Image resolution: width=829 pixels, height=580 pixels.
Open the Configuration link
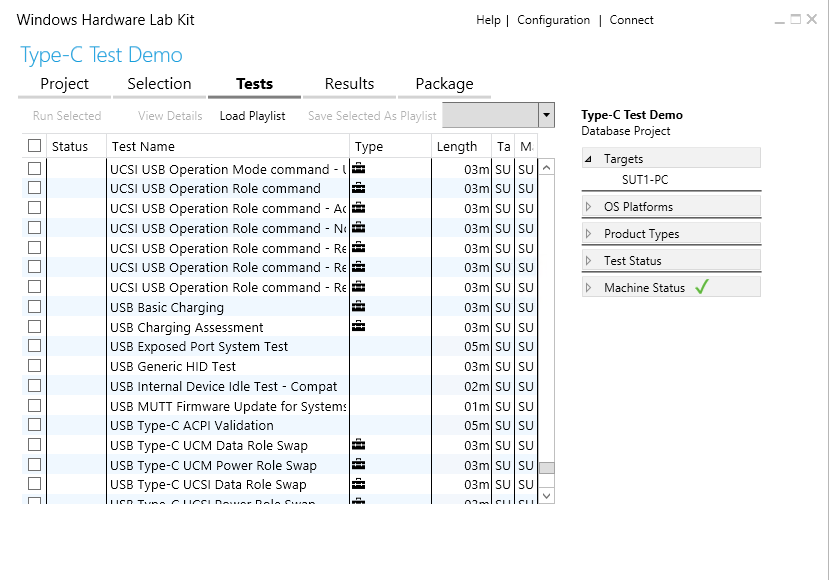pos(553,20)
